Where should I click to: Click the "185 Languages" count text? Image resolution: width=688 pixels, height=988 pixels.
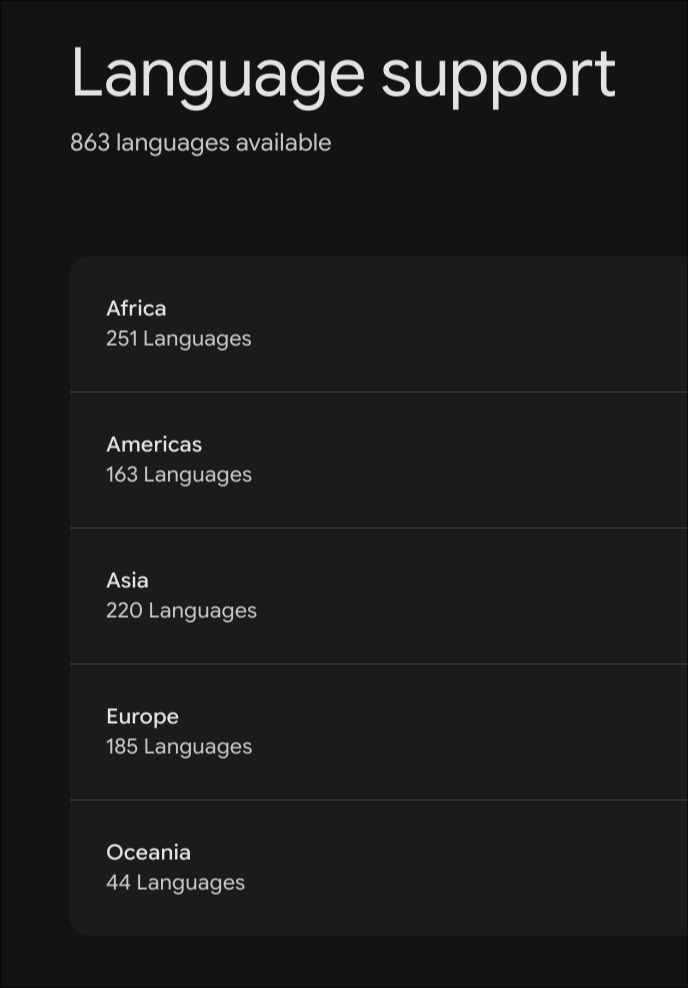[179, 747]
